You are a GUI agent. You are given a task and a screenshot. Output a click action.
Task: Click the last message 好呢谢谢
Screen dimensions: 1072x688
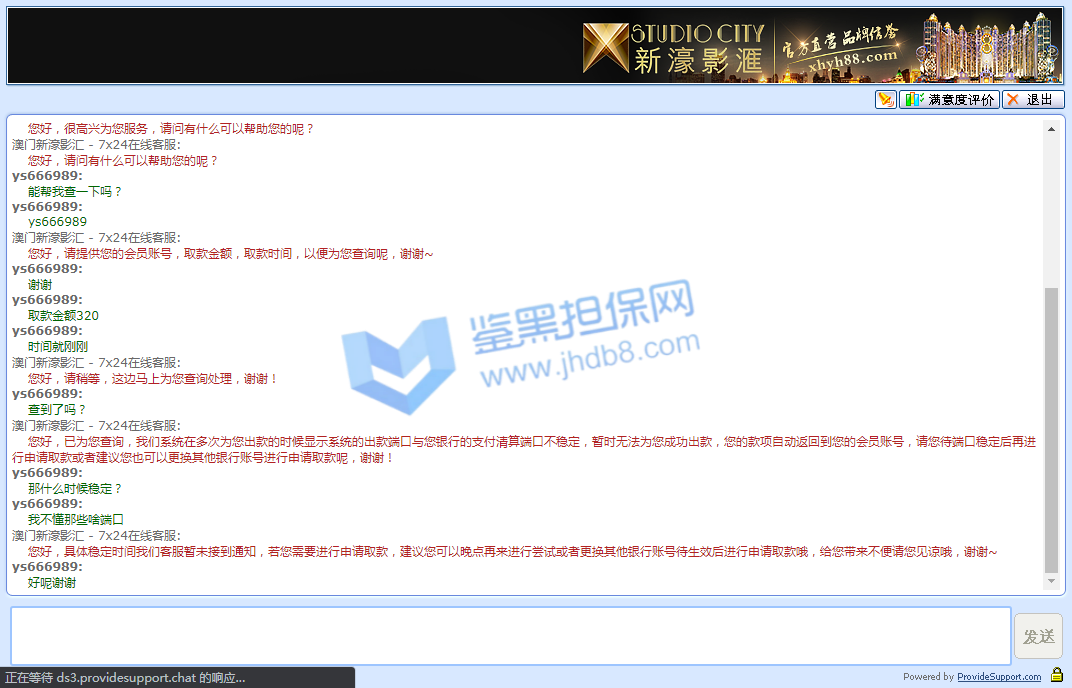coord(52,582)
